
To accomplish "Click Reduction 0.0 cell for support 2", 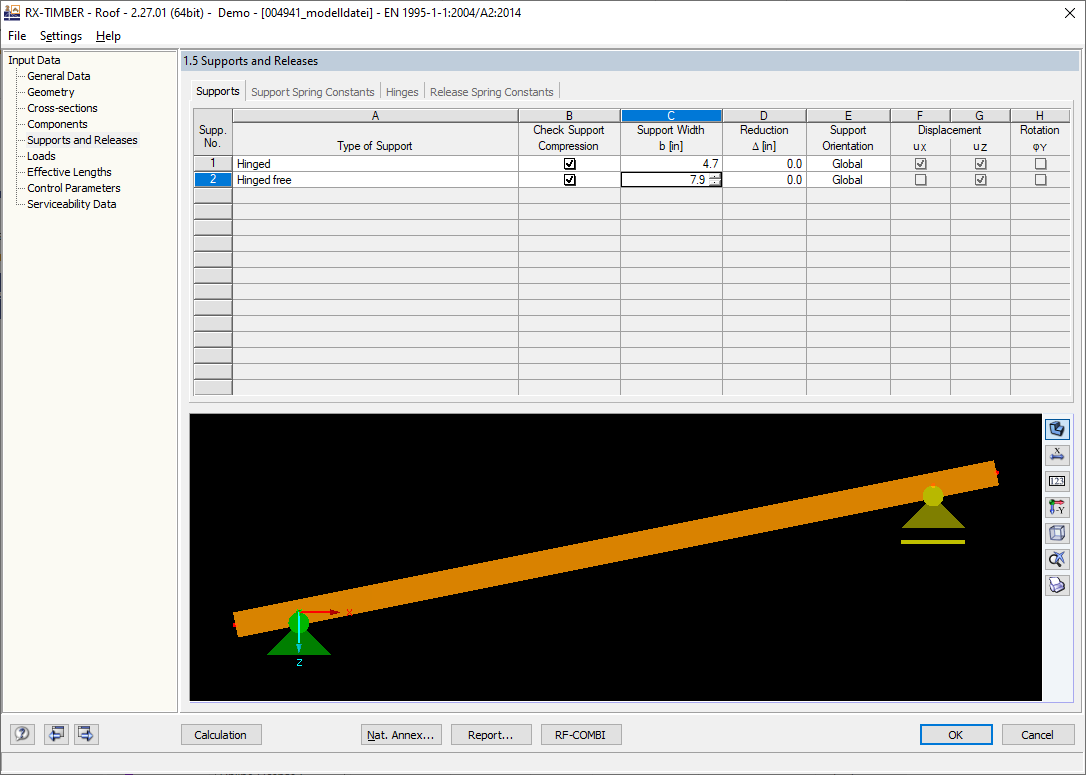I will (764, 180).
